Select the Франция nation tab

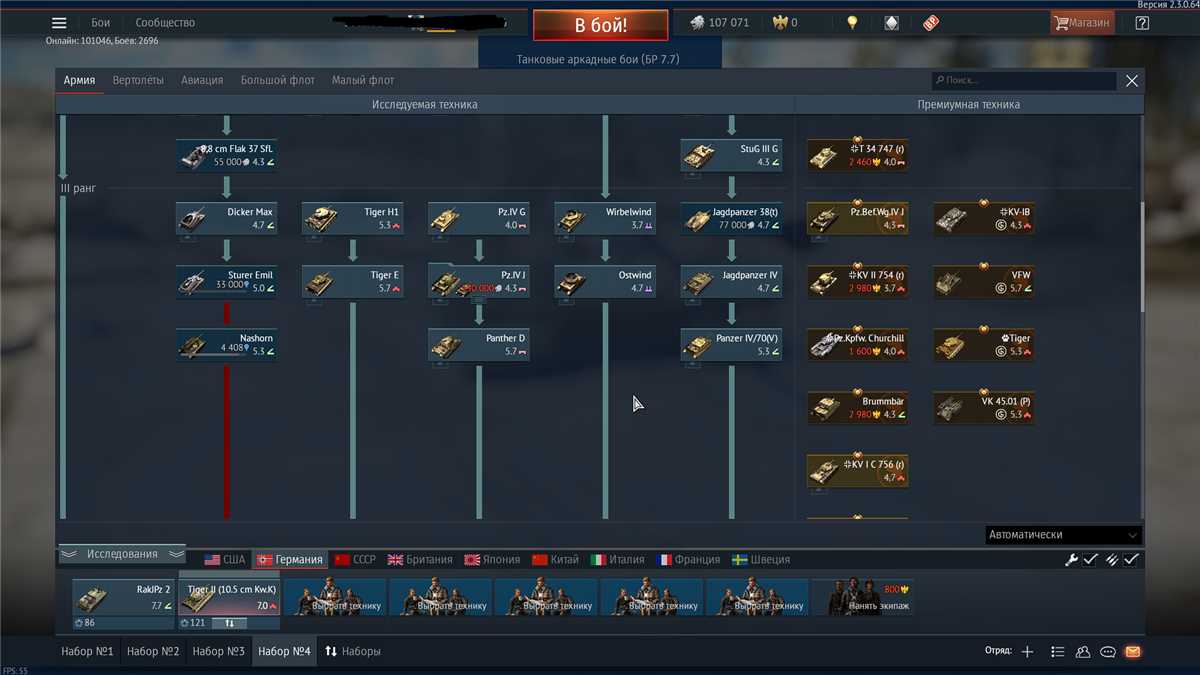click(x=689, y=560)
